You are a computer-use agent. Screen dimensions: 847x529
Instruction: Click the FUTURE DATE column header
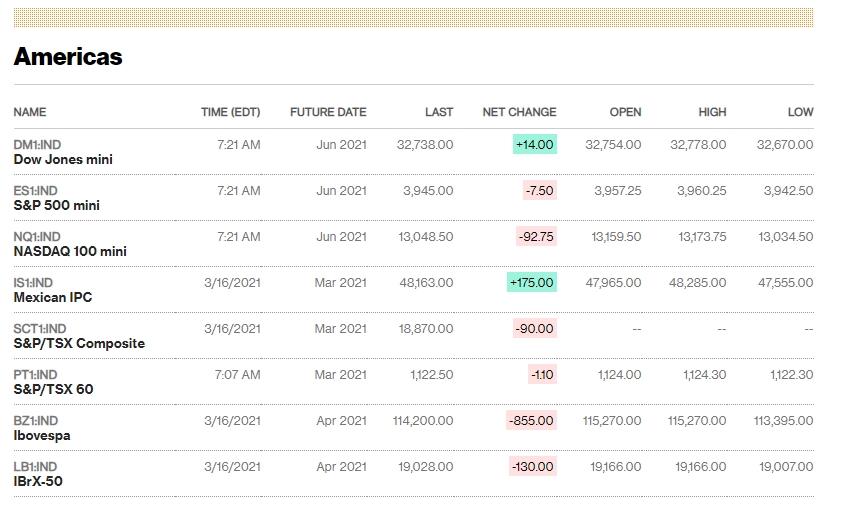[x=328, y=112]
